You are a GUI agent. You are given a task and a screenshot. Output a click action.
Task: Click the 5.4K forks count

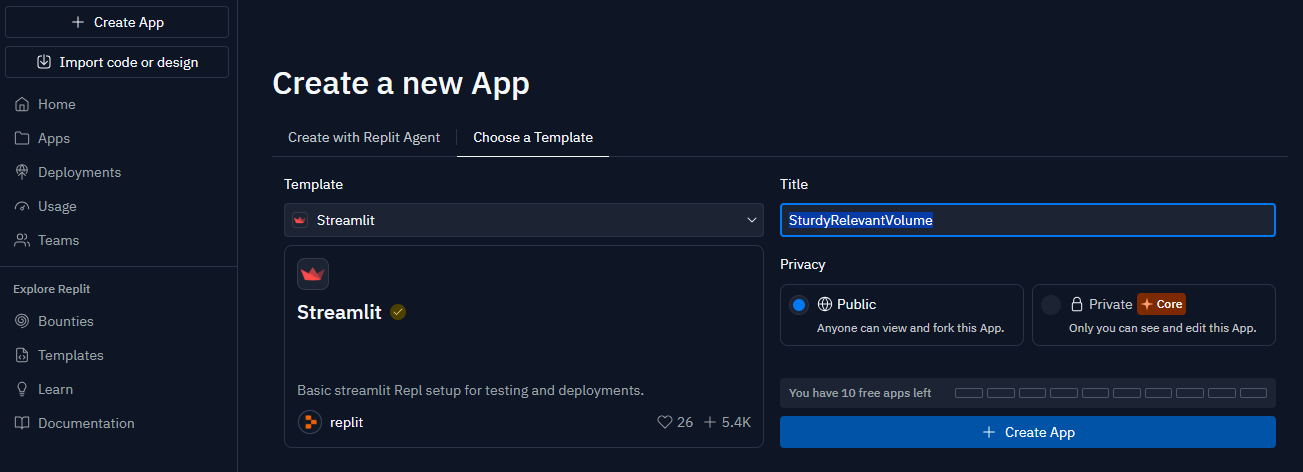736,422
